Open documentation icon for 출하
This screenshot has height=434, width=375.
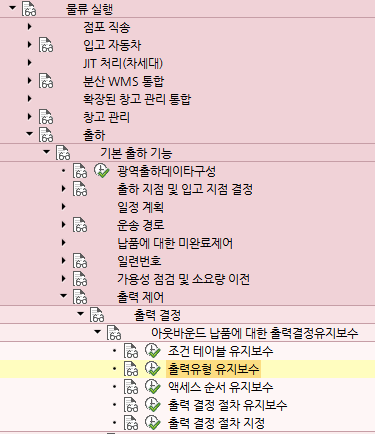click(46, 135)
